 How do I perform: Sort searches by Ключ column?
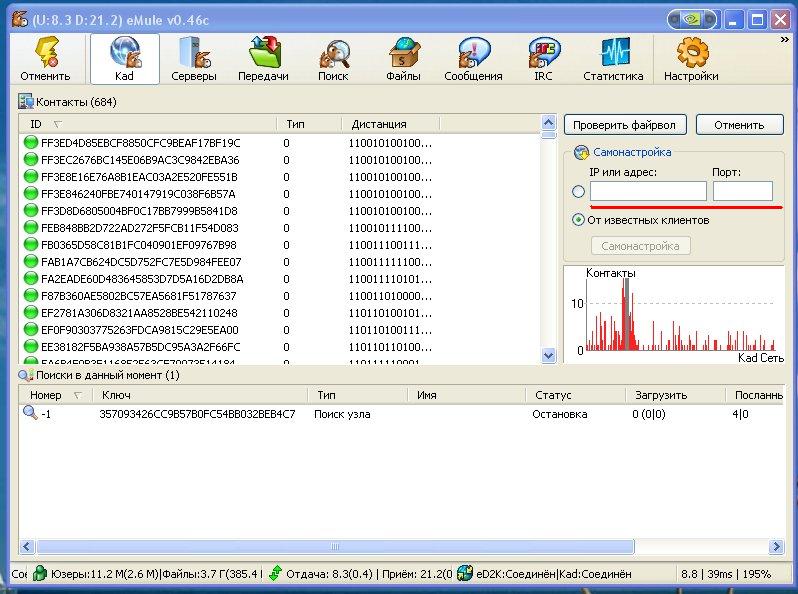[x=201, y=395]
